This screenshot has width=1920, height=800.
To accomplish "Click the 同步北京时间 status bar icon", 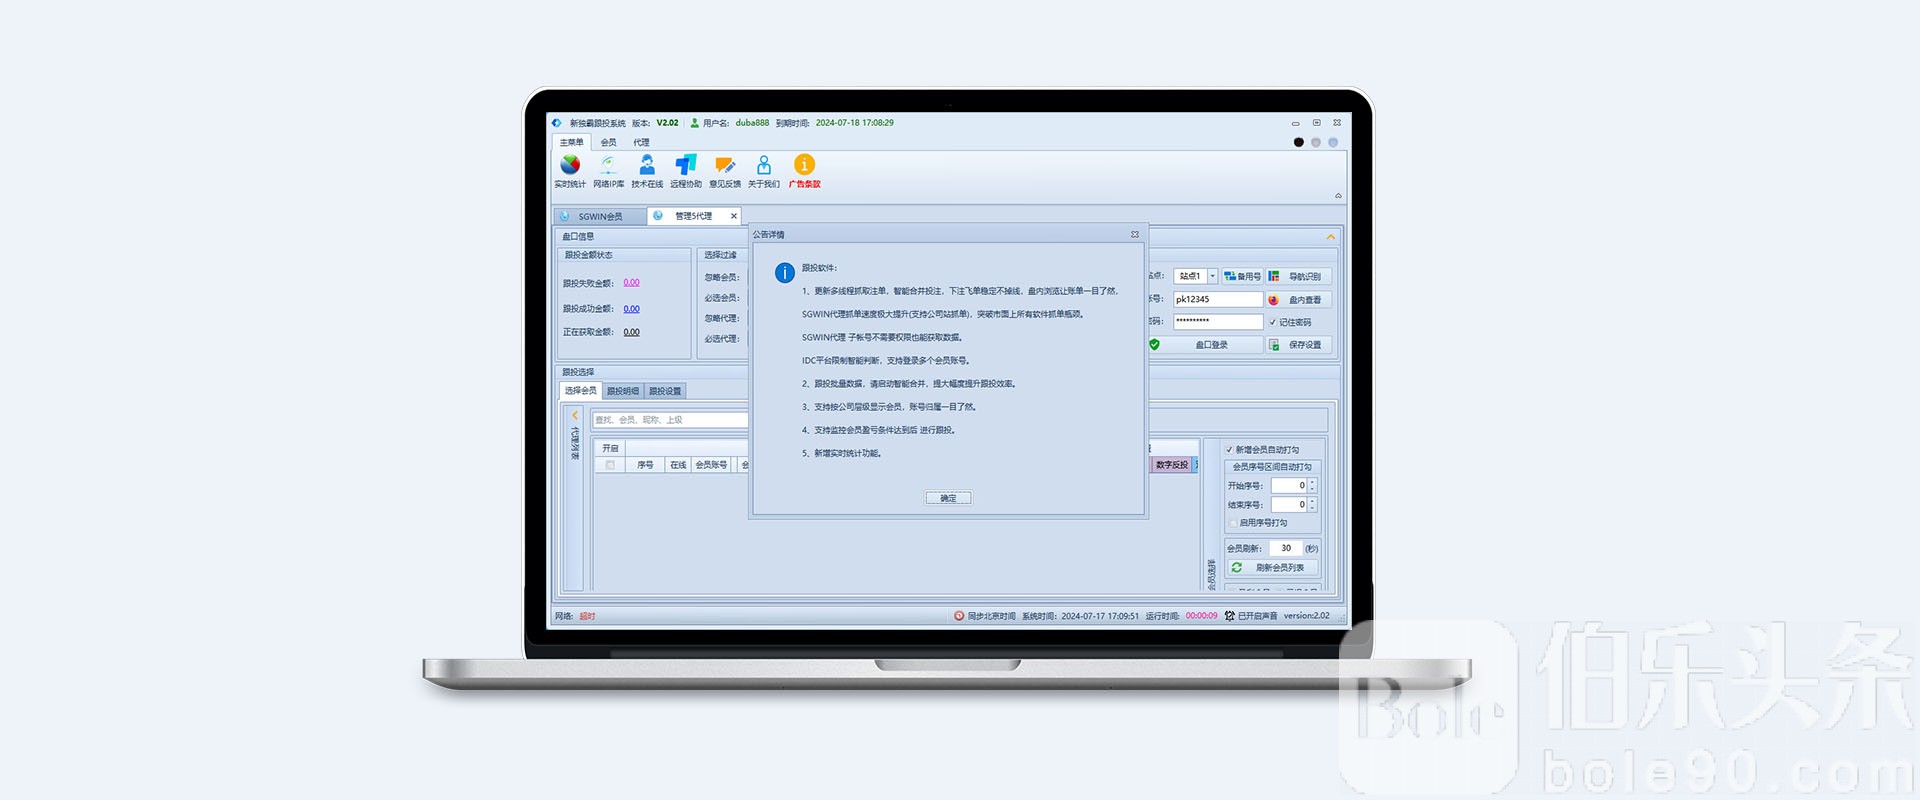I will point(959,616).
